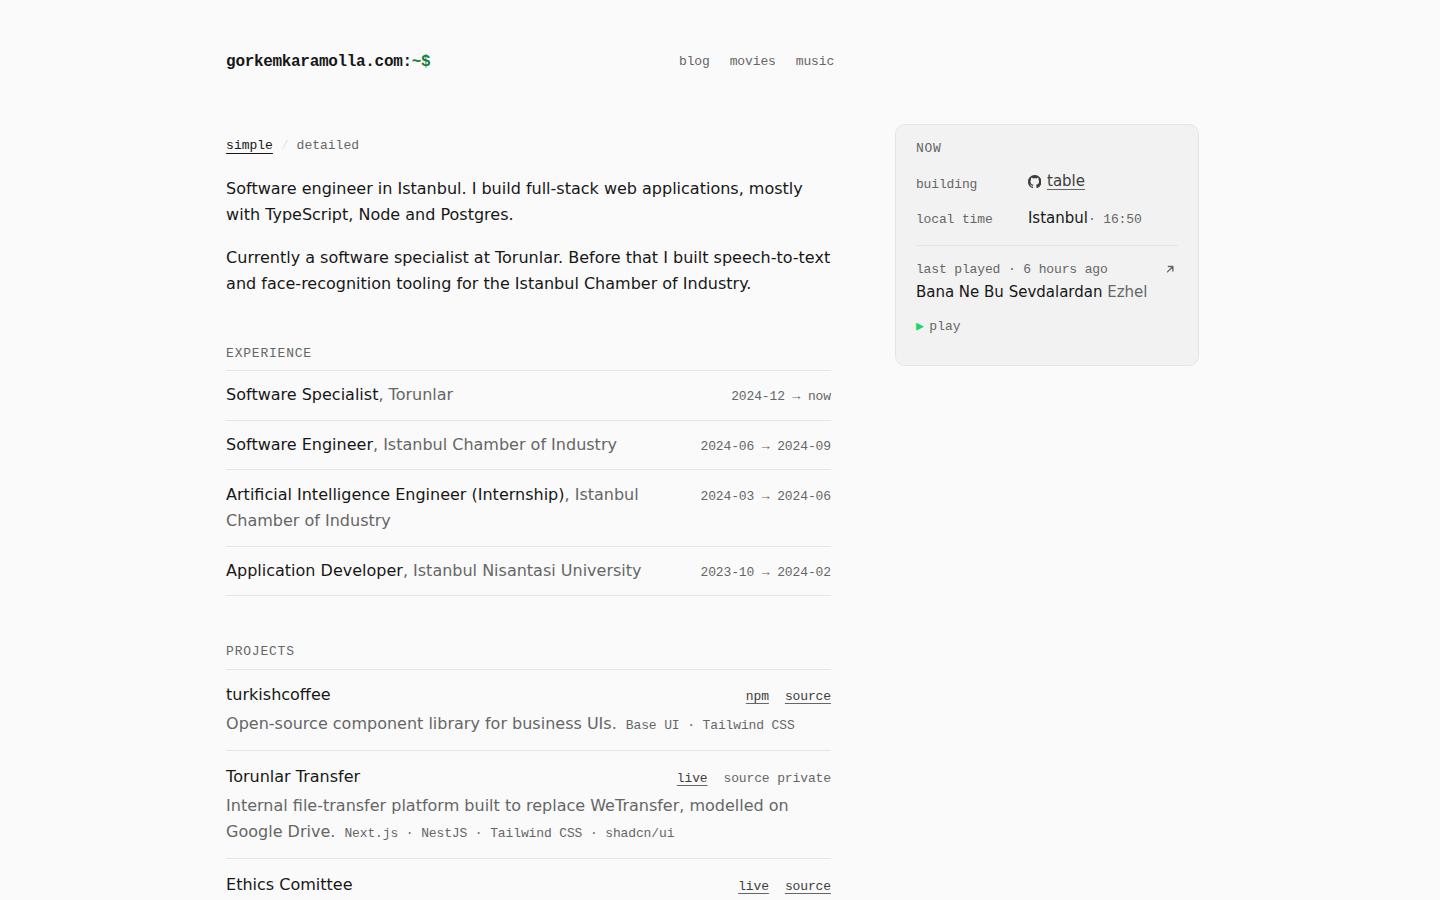The width and height of the screenshot is (1440, 900).
Task: Click the Artificial Intelligence Engineer (Internship) entry
Action: tap(528, 508)
